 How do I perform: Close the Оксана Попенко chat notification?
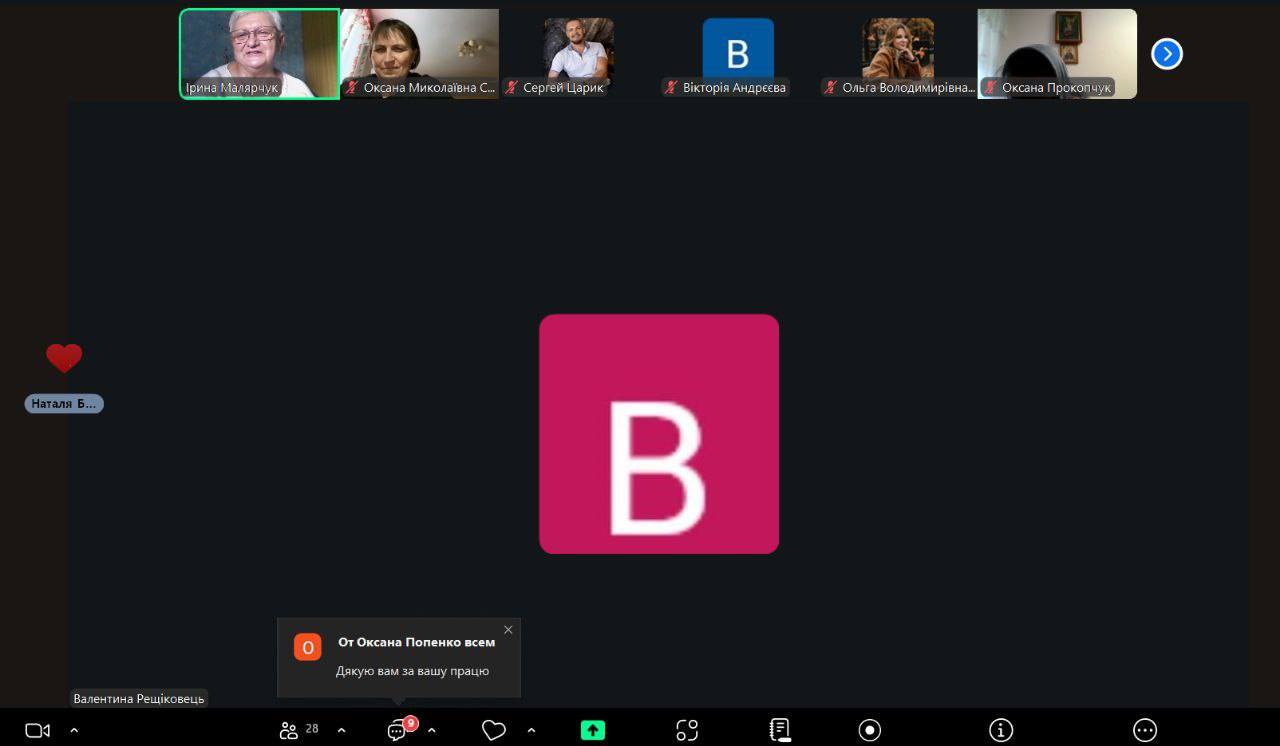[x=508, y=630]
